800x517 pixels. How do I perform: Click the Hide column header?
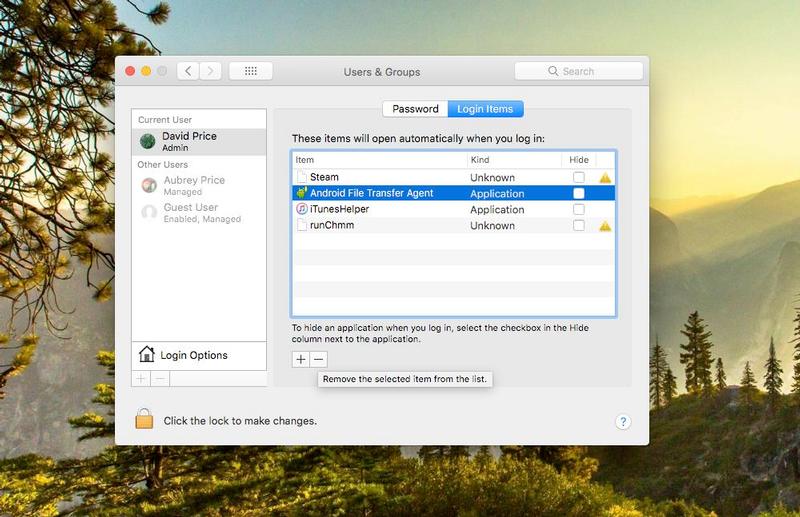pyautogui.click(x=579, y=160)
